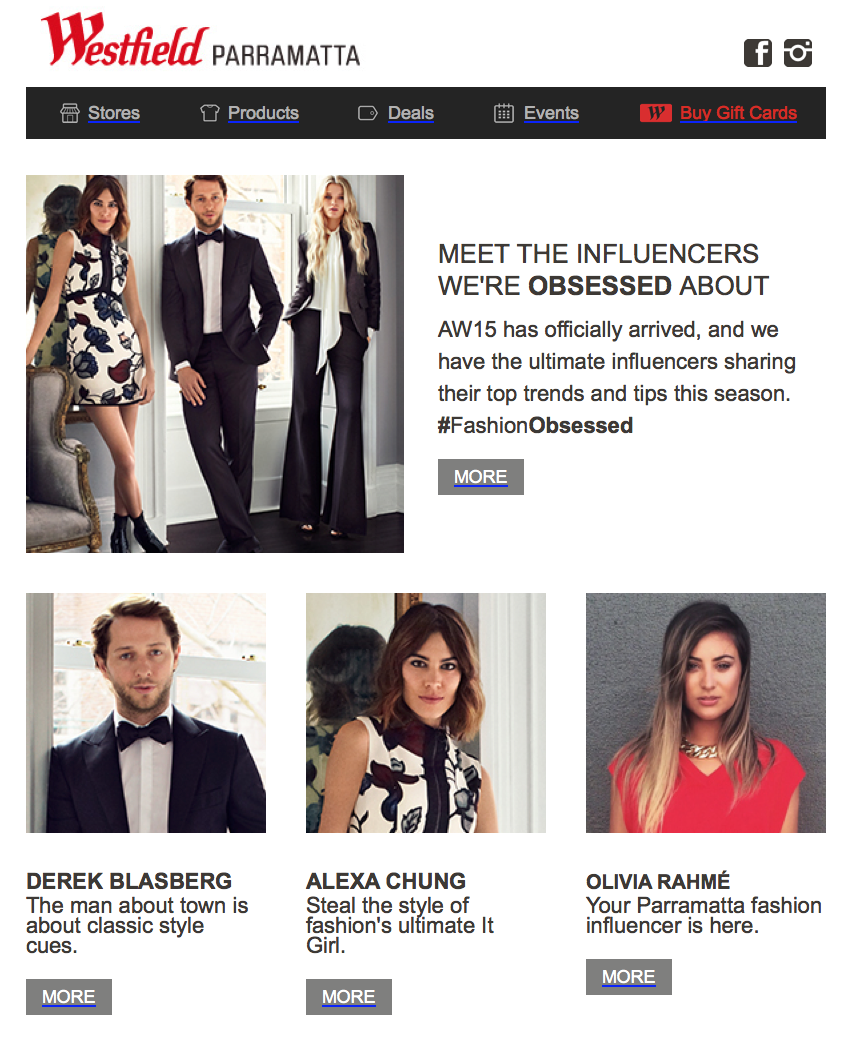Click the tag icon beside Deals

coord(367,113)
